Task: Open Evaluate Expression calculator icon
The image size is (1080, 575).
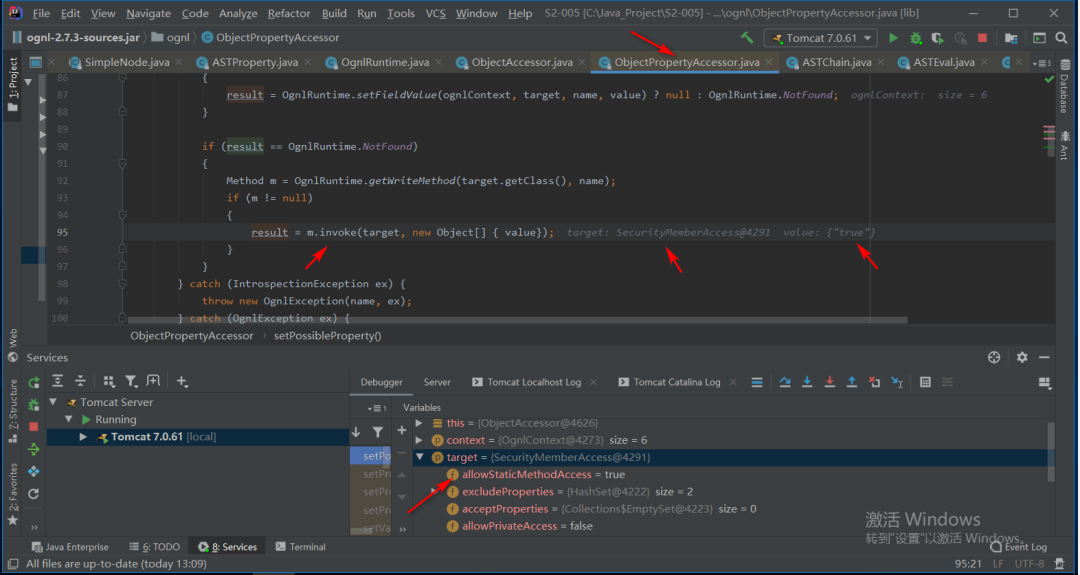Action: 925,382
